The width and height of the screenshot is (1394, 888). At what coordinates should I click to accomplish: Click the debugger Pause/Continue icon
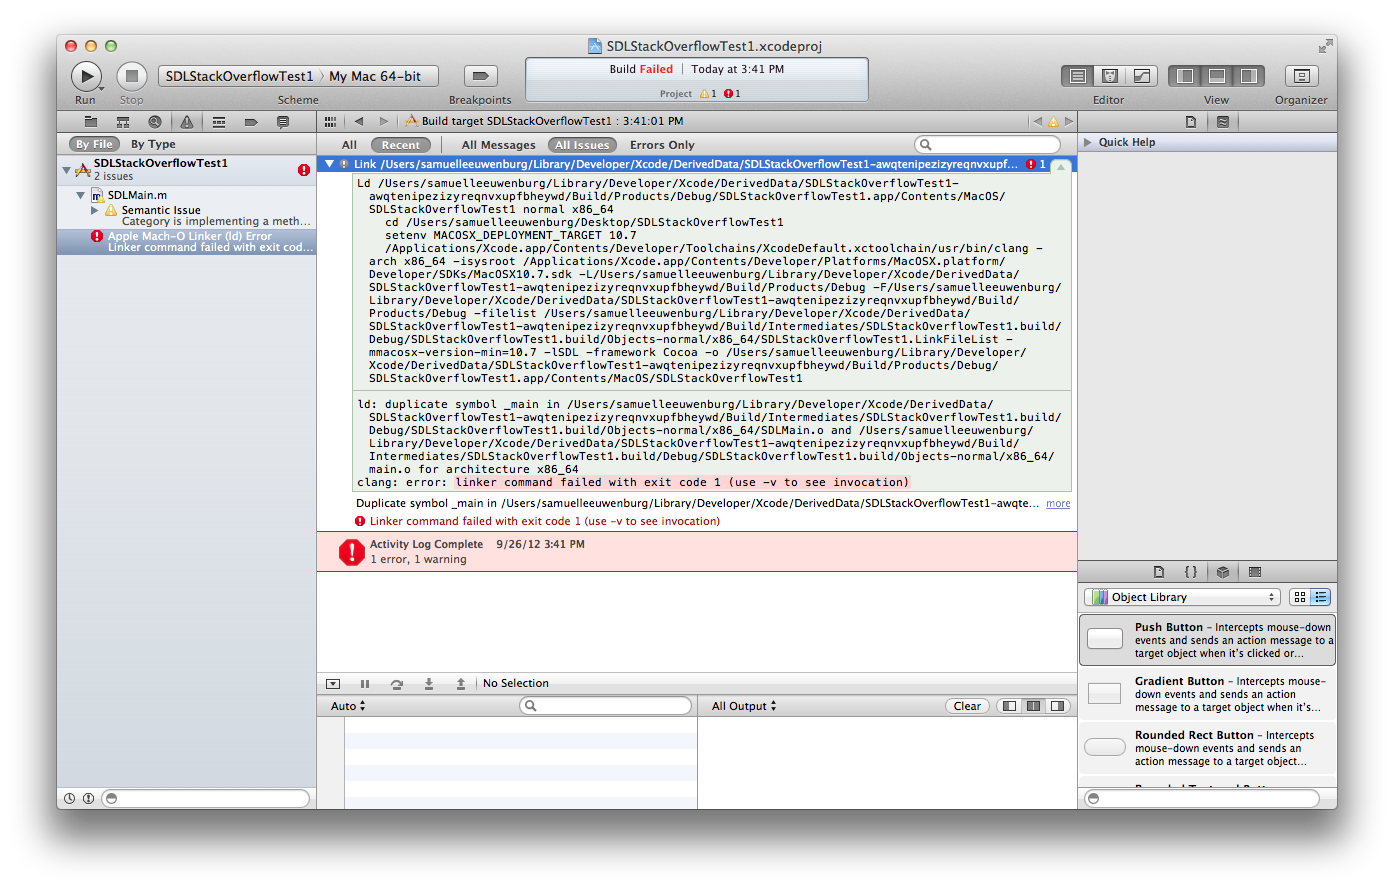pyautogui.click(x=365, y=684)
